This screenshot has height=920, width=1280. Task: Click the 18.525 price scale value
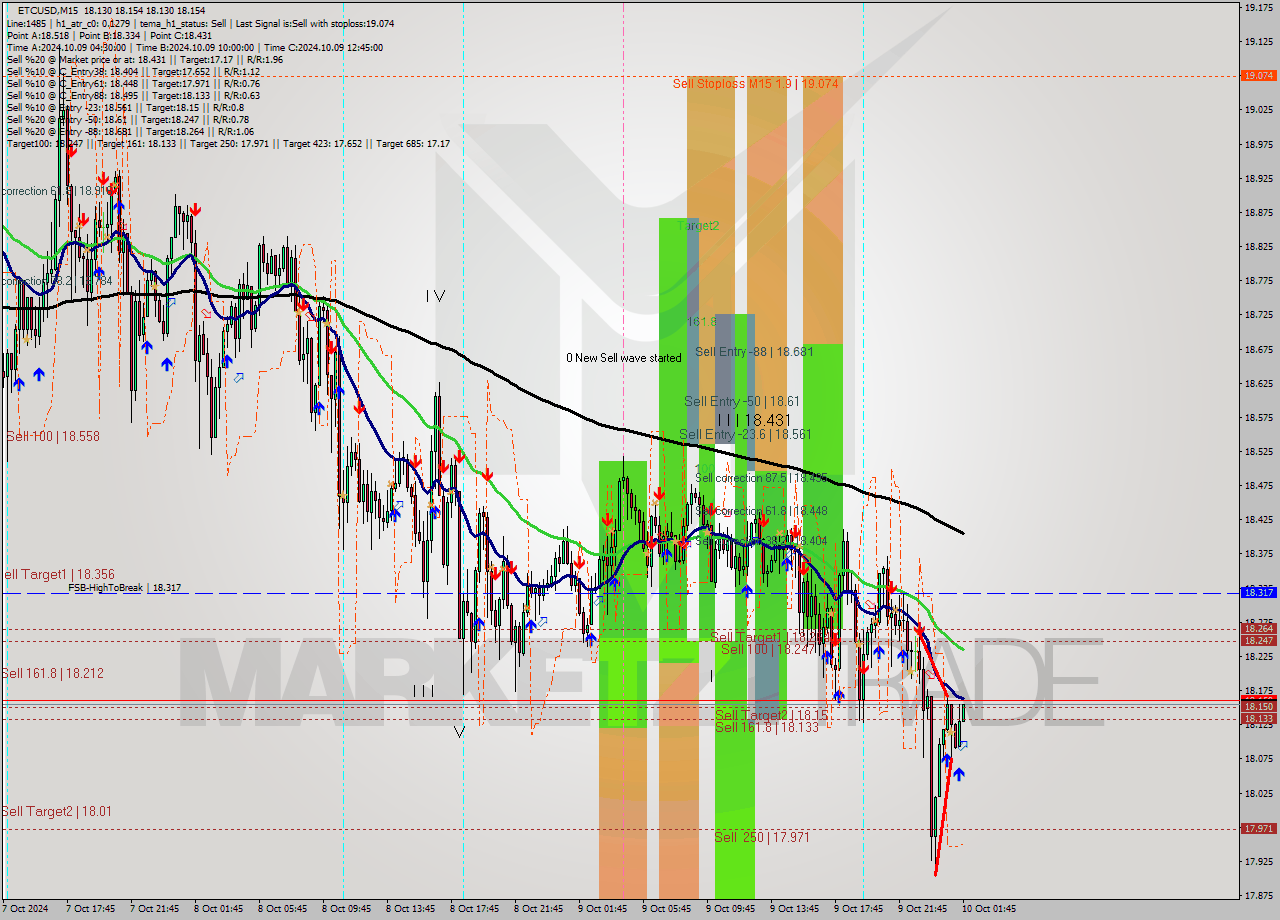pos(1258,452)
